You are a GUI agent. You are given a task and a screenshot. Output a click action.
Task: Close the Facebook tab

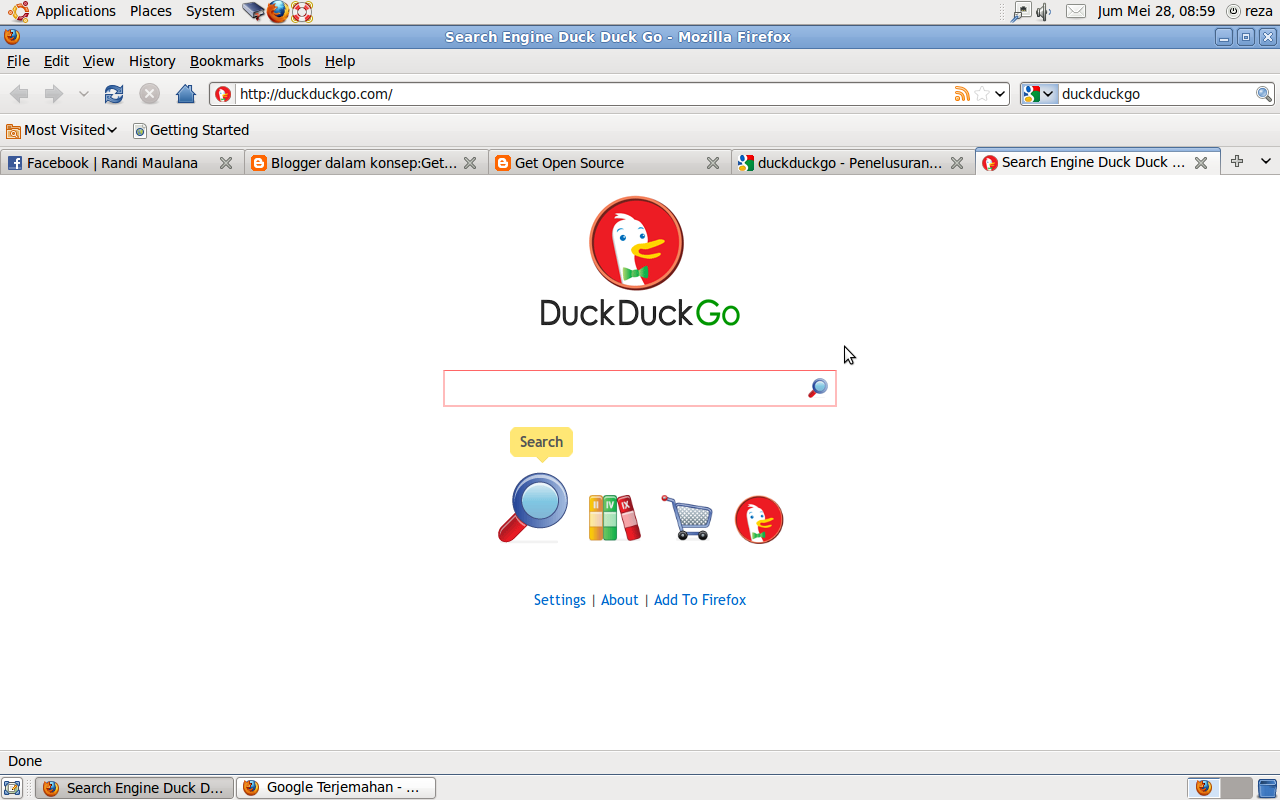(226, 163)
